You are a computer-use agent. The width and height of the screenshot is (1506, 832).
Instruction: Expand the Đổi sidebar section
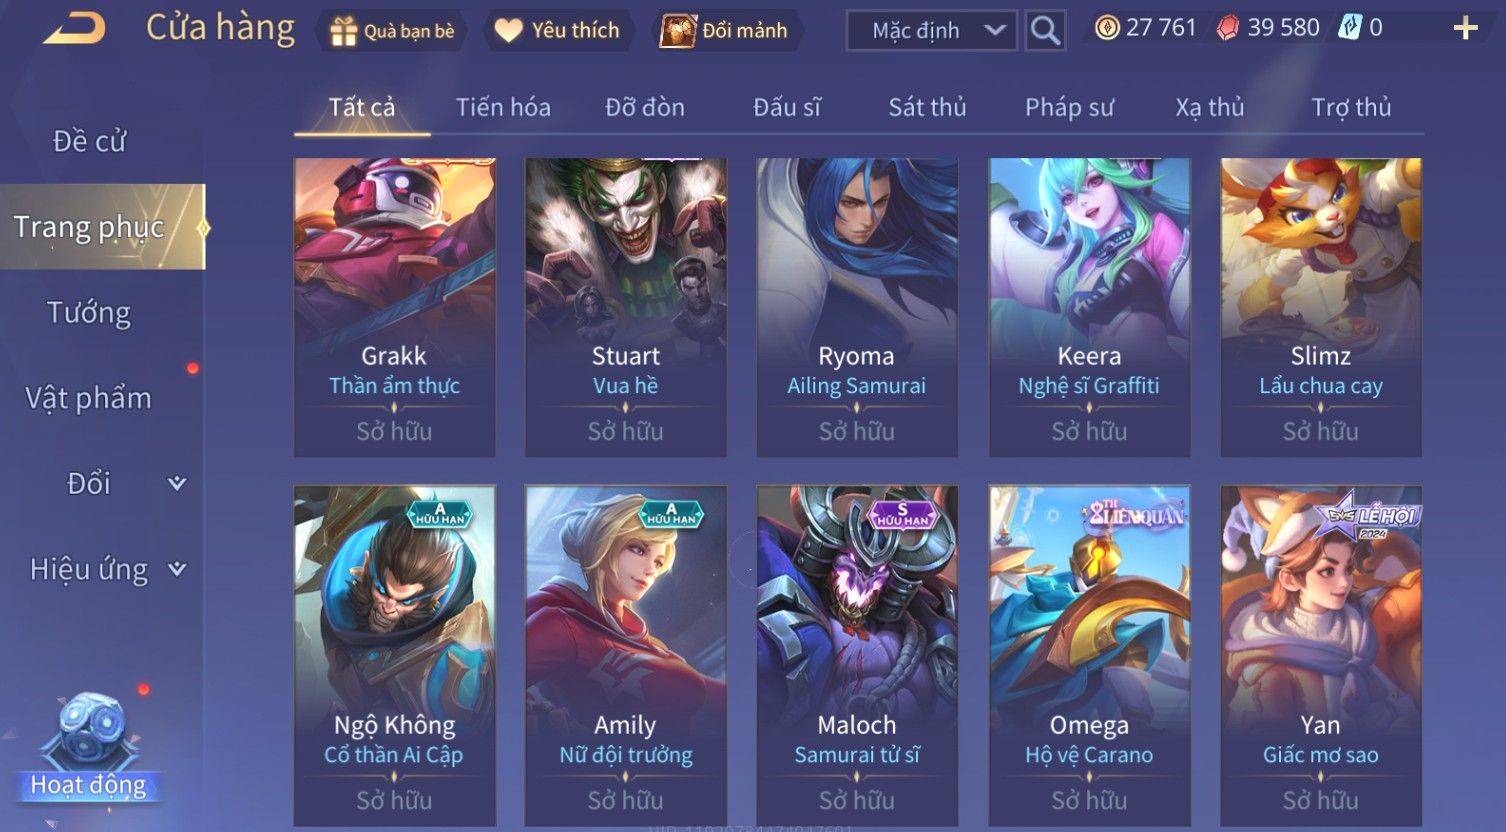pos(177,484)
